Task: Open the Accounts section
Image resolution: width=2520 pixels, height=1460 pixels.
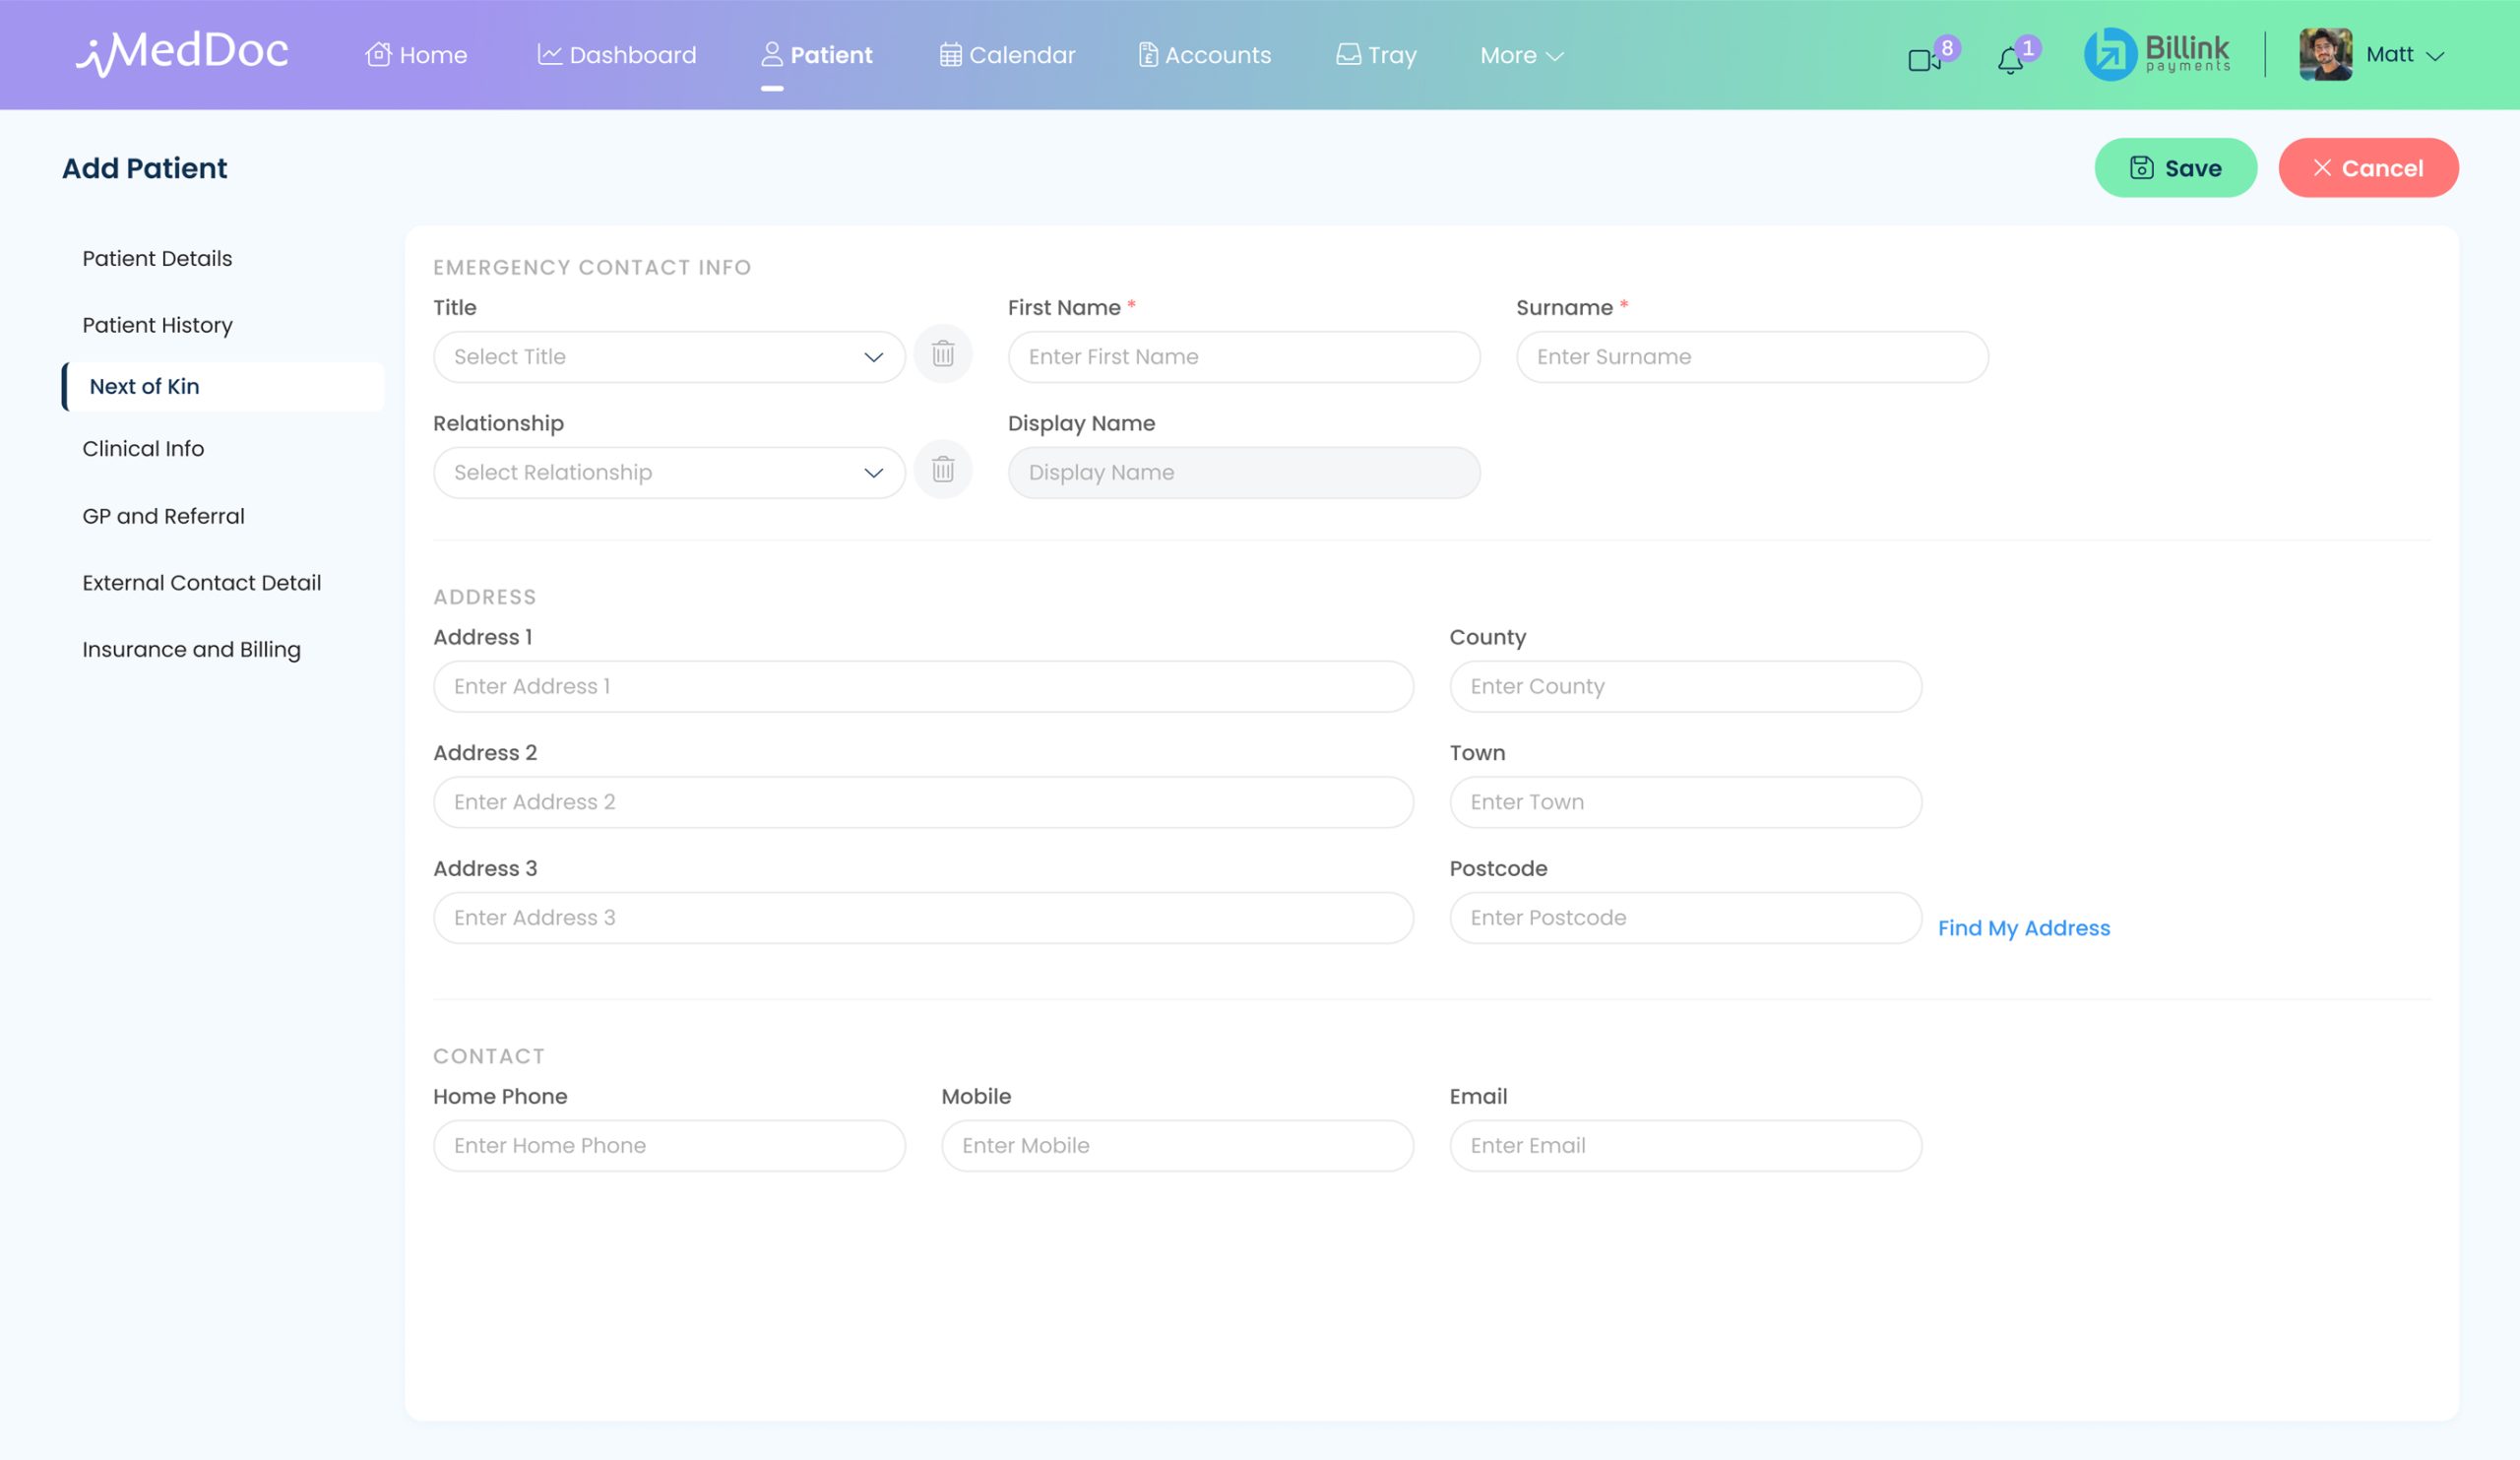Action: pos(1204,54)
